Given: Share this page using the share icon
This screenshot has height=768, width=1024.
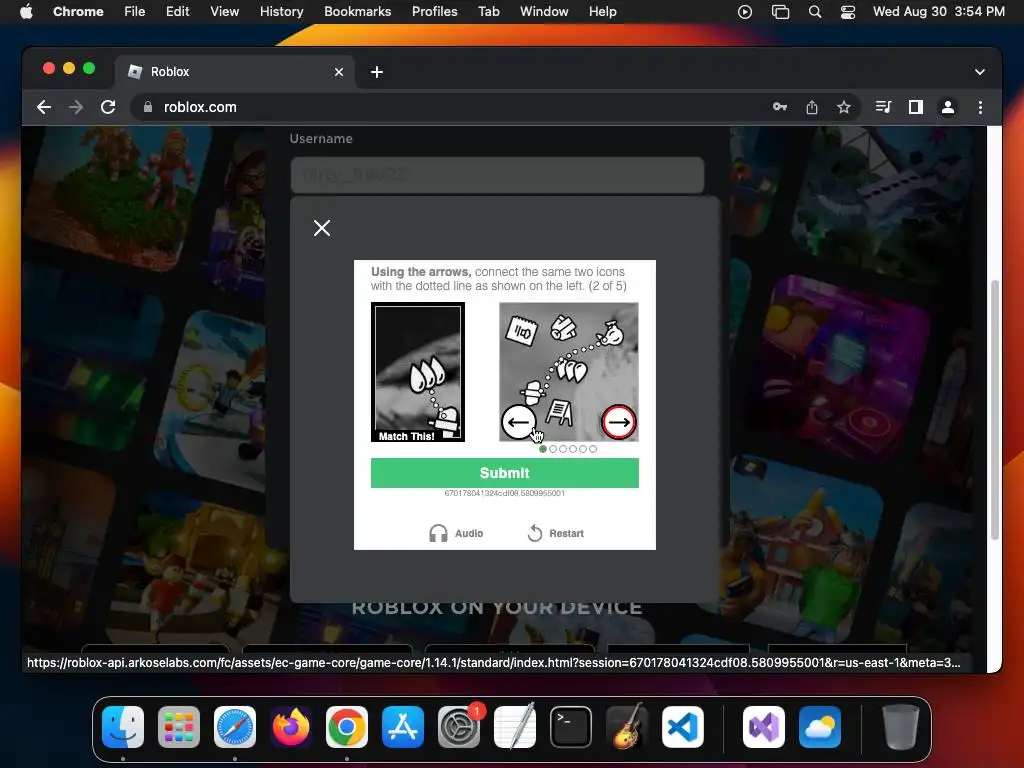Looking at the screenshot, I should coord(812,107).
